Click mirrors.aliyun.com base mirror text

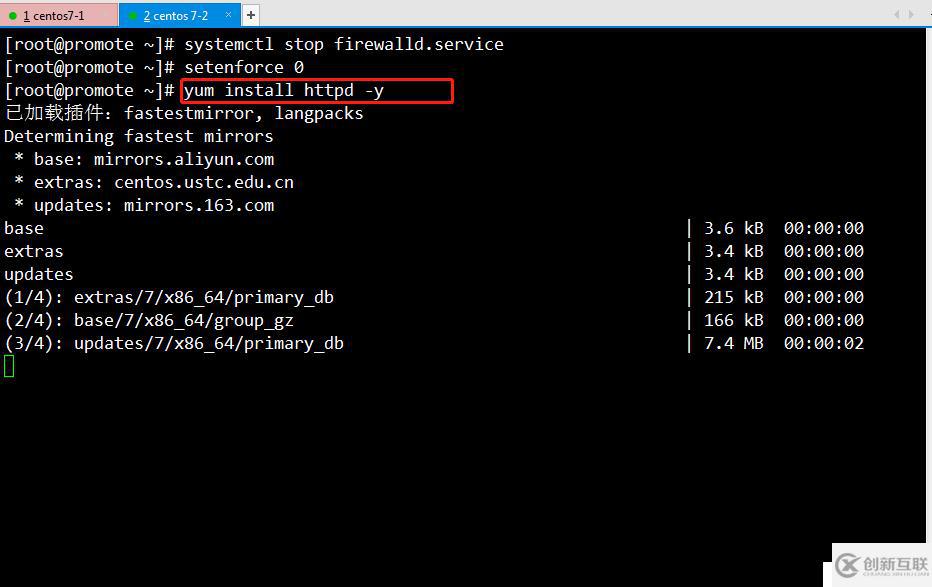pos(183,159)
